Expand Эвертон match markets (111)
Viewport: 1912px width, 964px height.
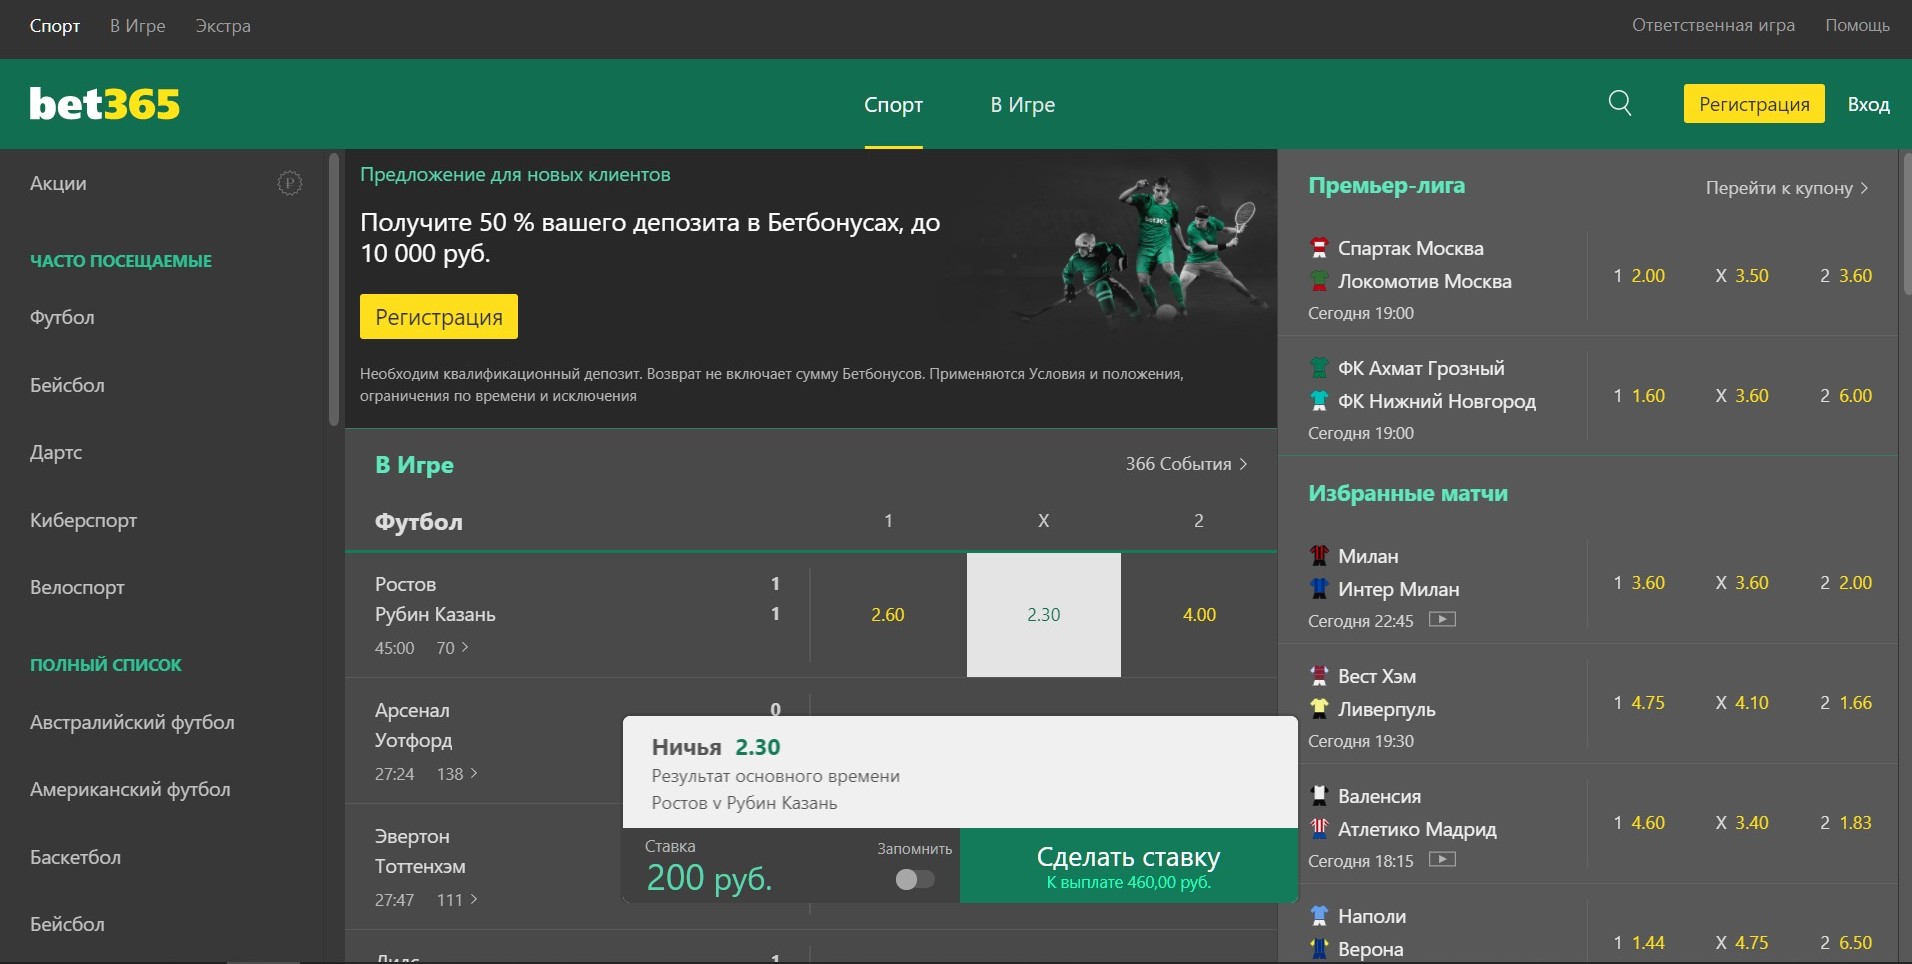coord(457,900)
